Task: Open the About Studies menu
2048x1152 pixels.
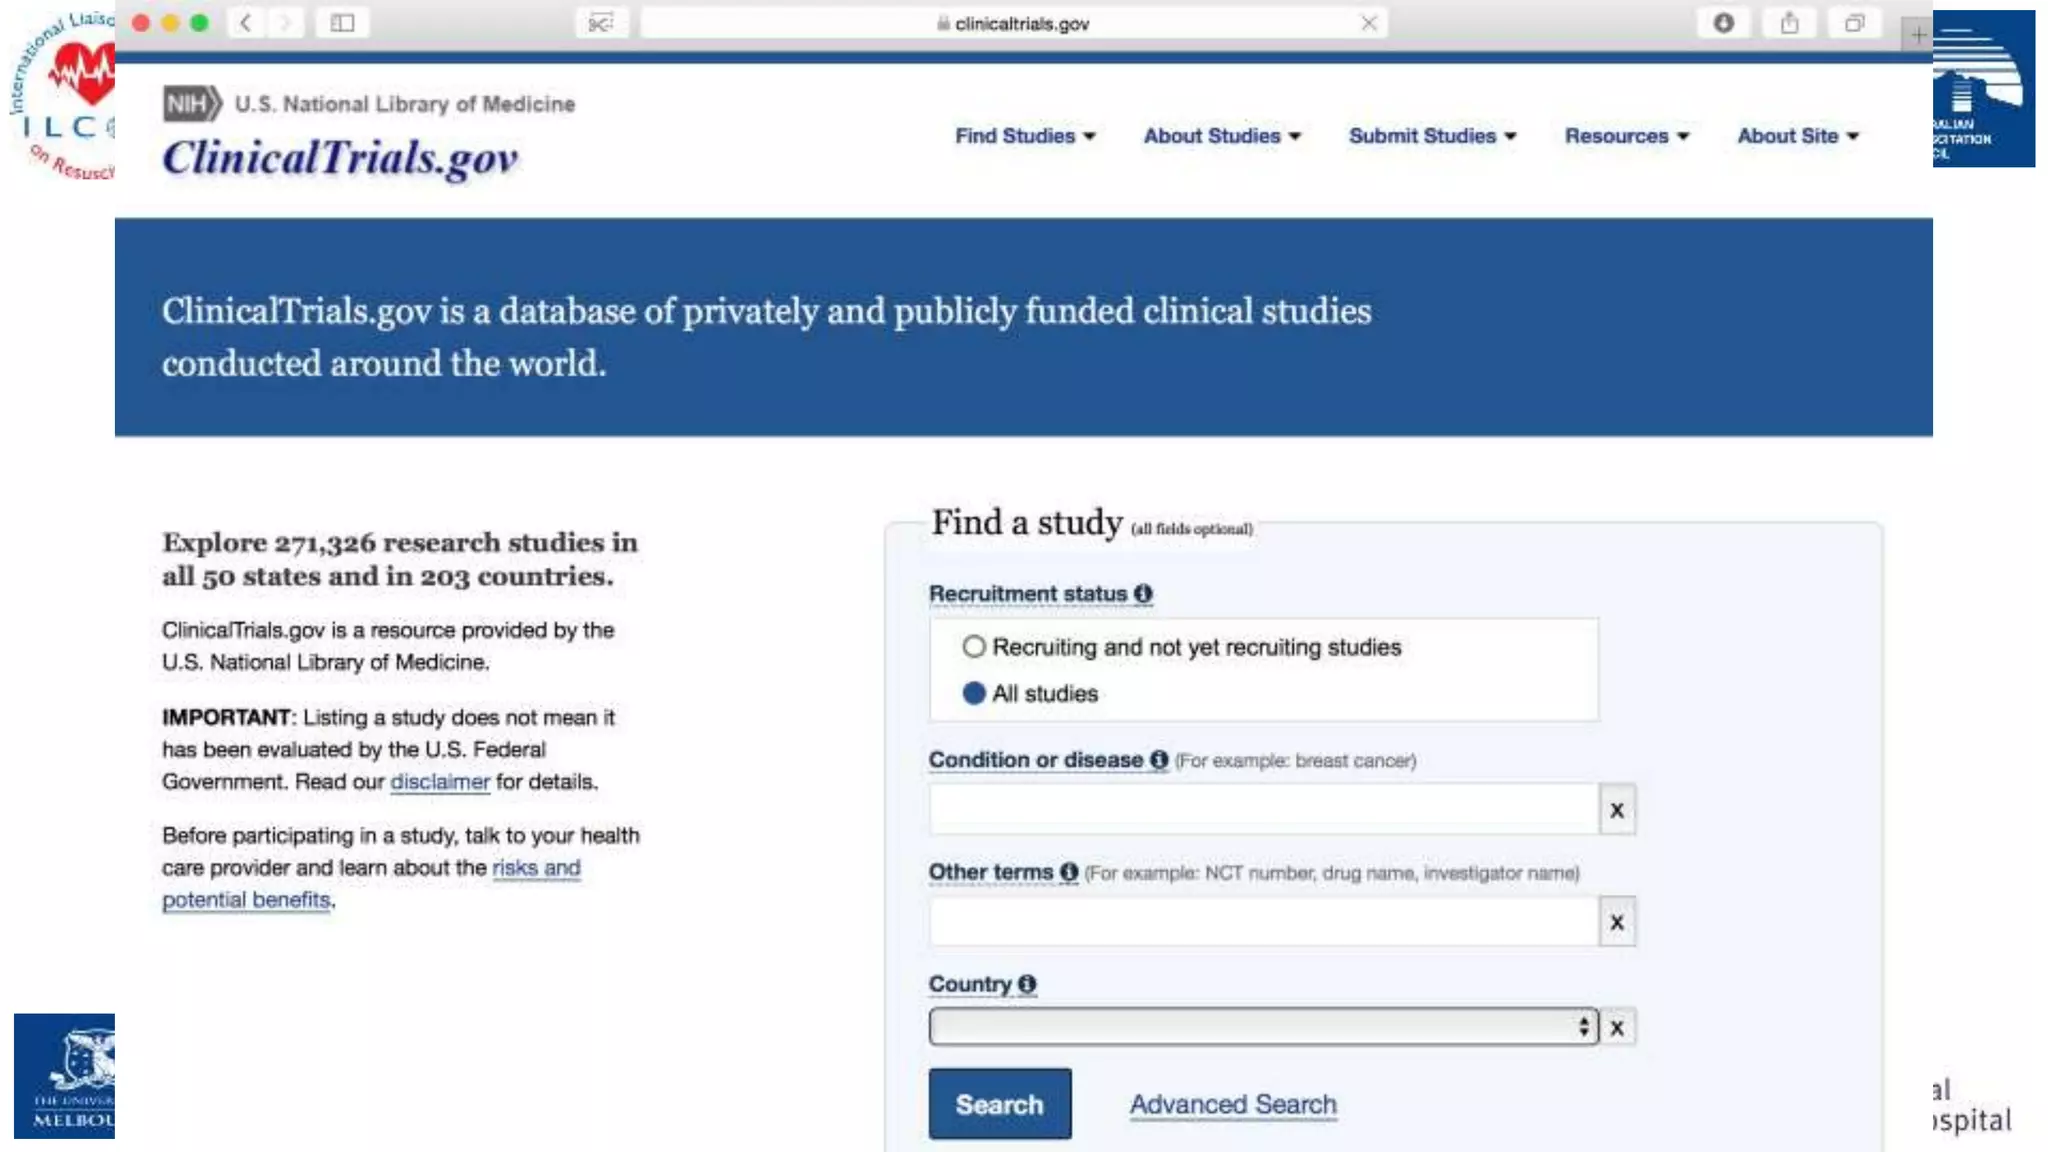Action: (1222, 136)
